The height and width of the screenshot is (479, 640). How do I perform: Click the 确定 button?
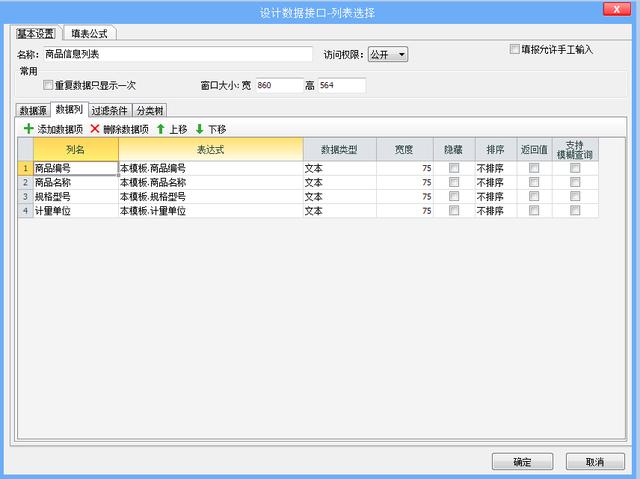pyautogui.click(x=522, y=462)
